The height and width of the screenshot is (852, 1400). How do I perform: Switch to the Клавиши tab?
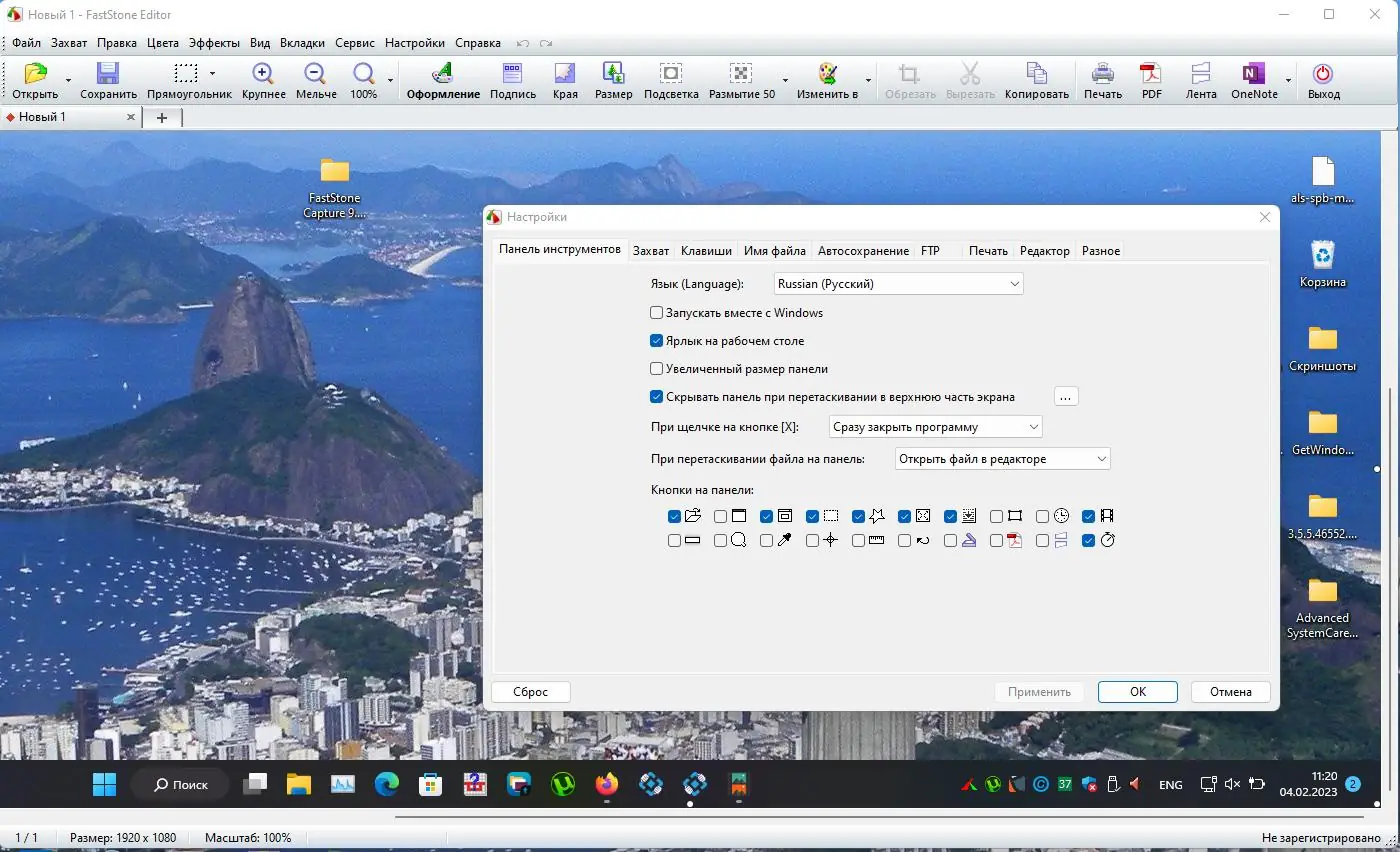click(x=706, y=251)
